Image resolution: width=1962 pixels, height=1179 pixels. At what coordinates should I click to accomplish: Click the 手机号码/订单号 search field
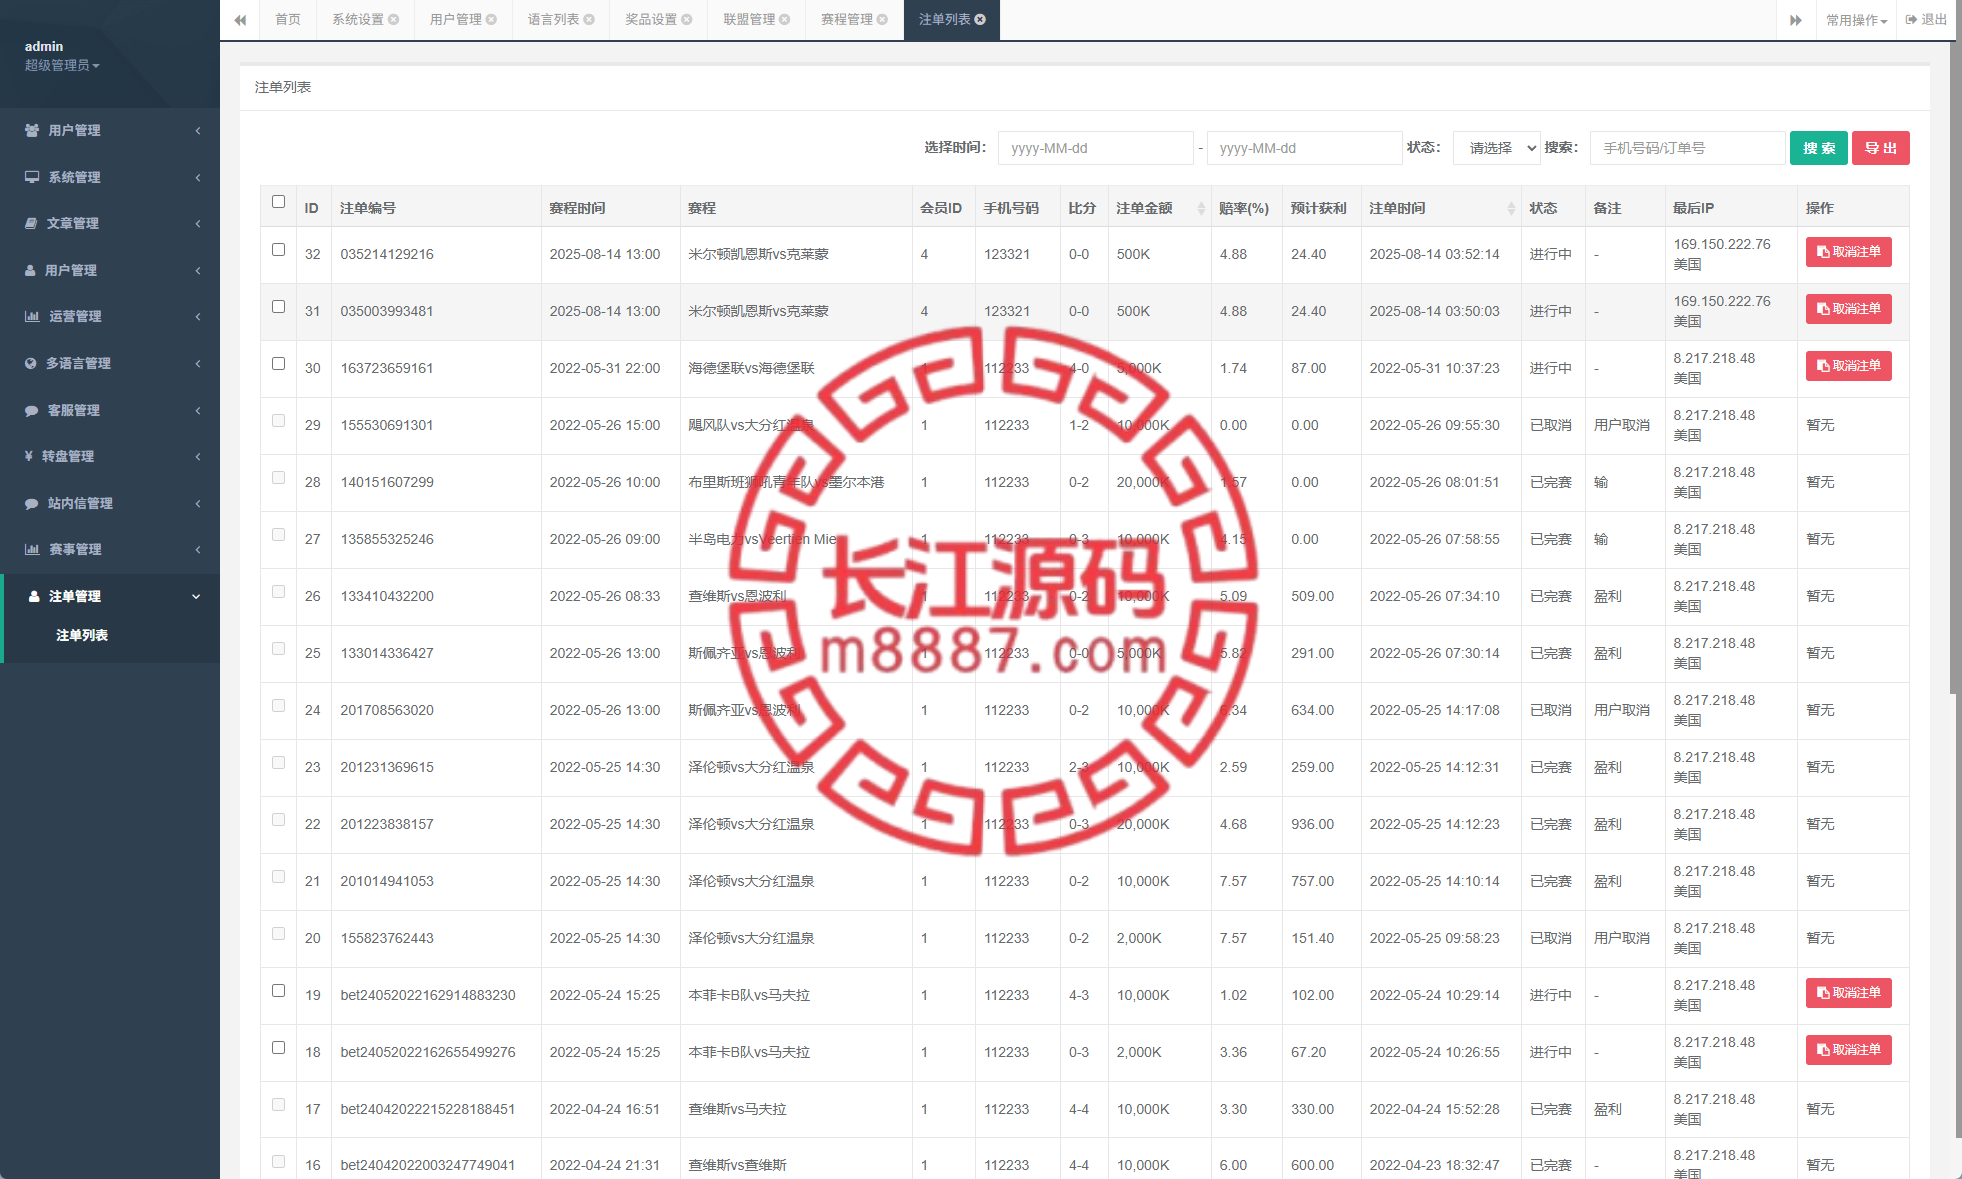click(1687, 148)
